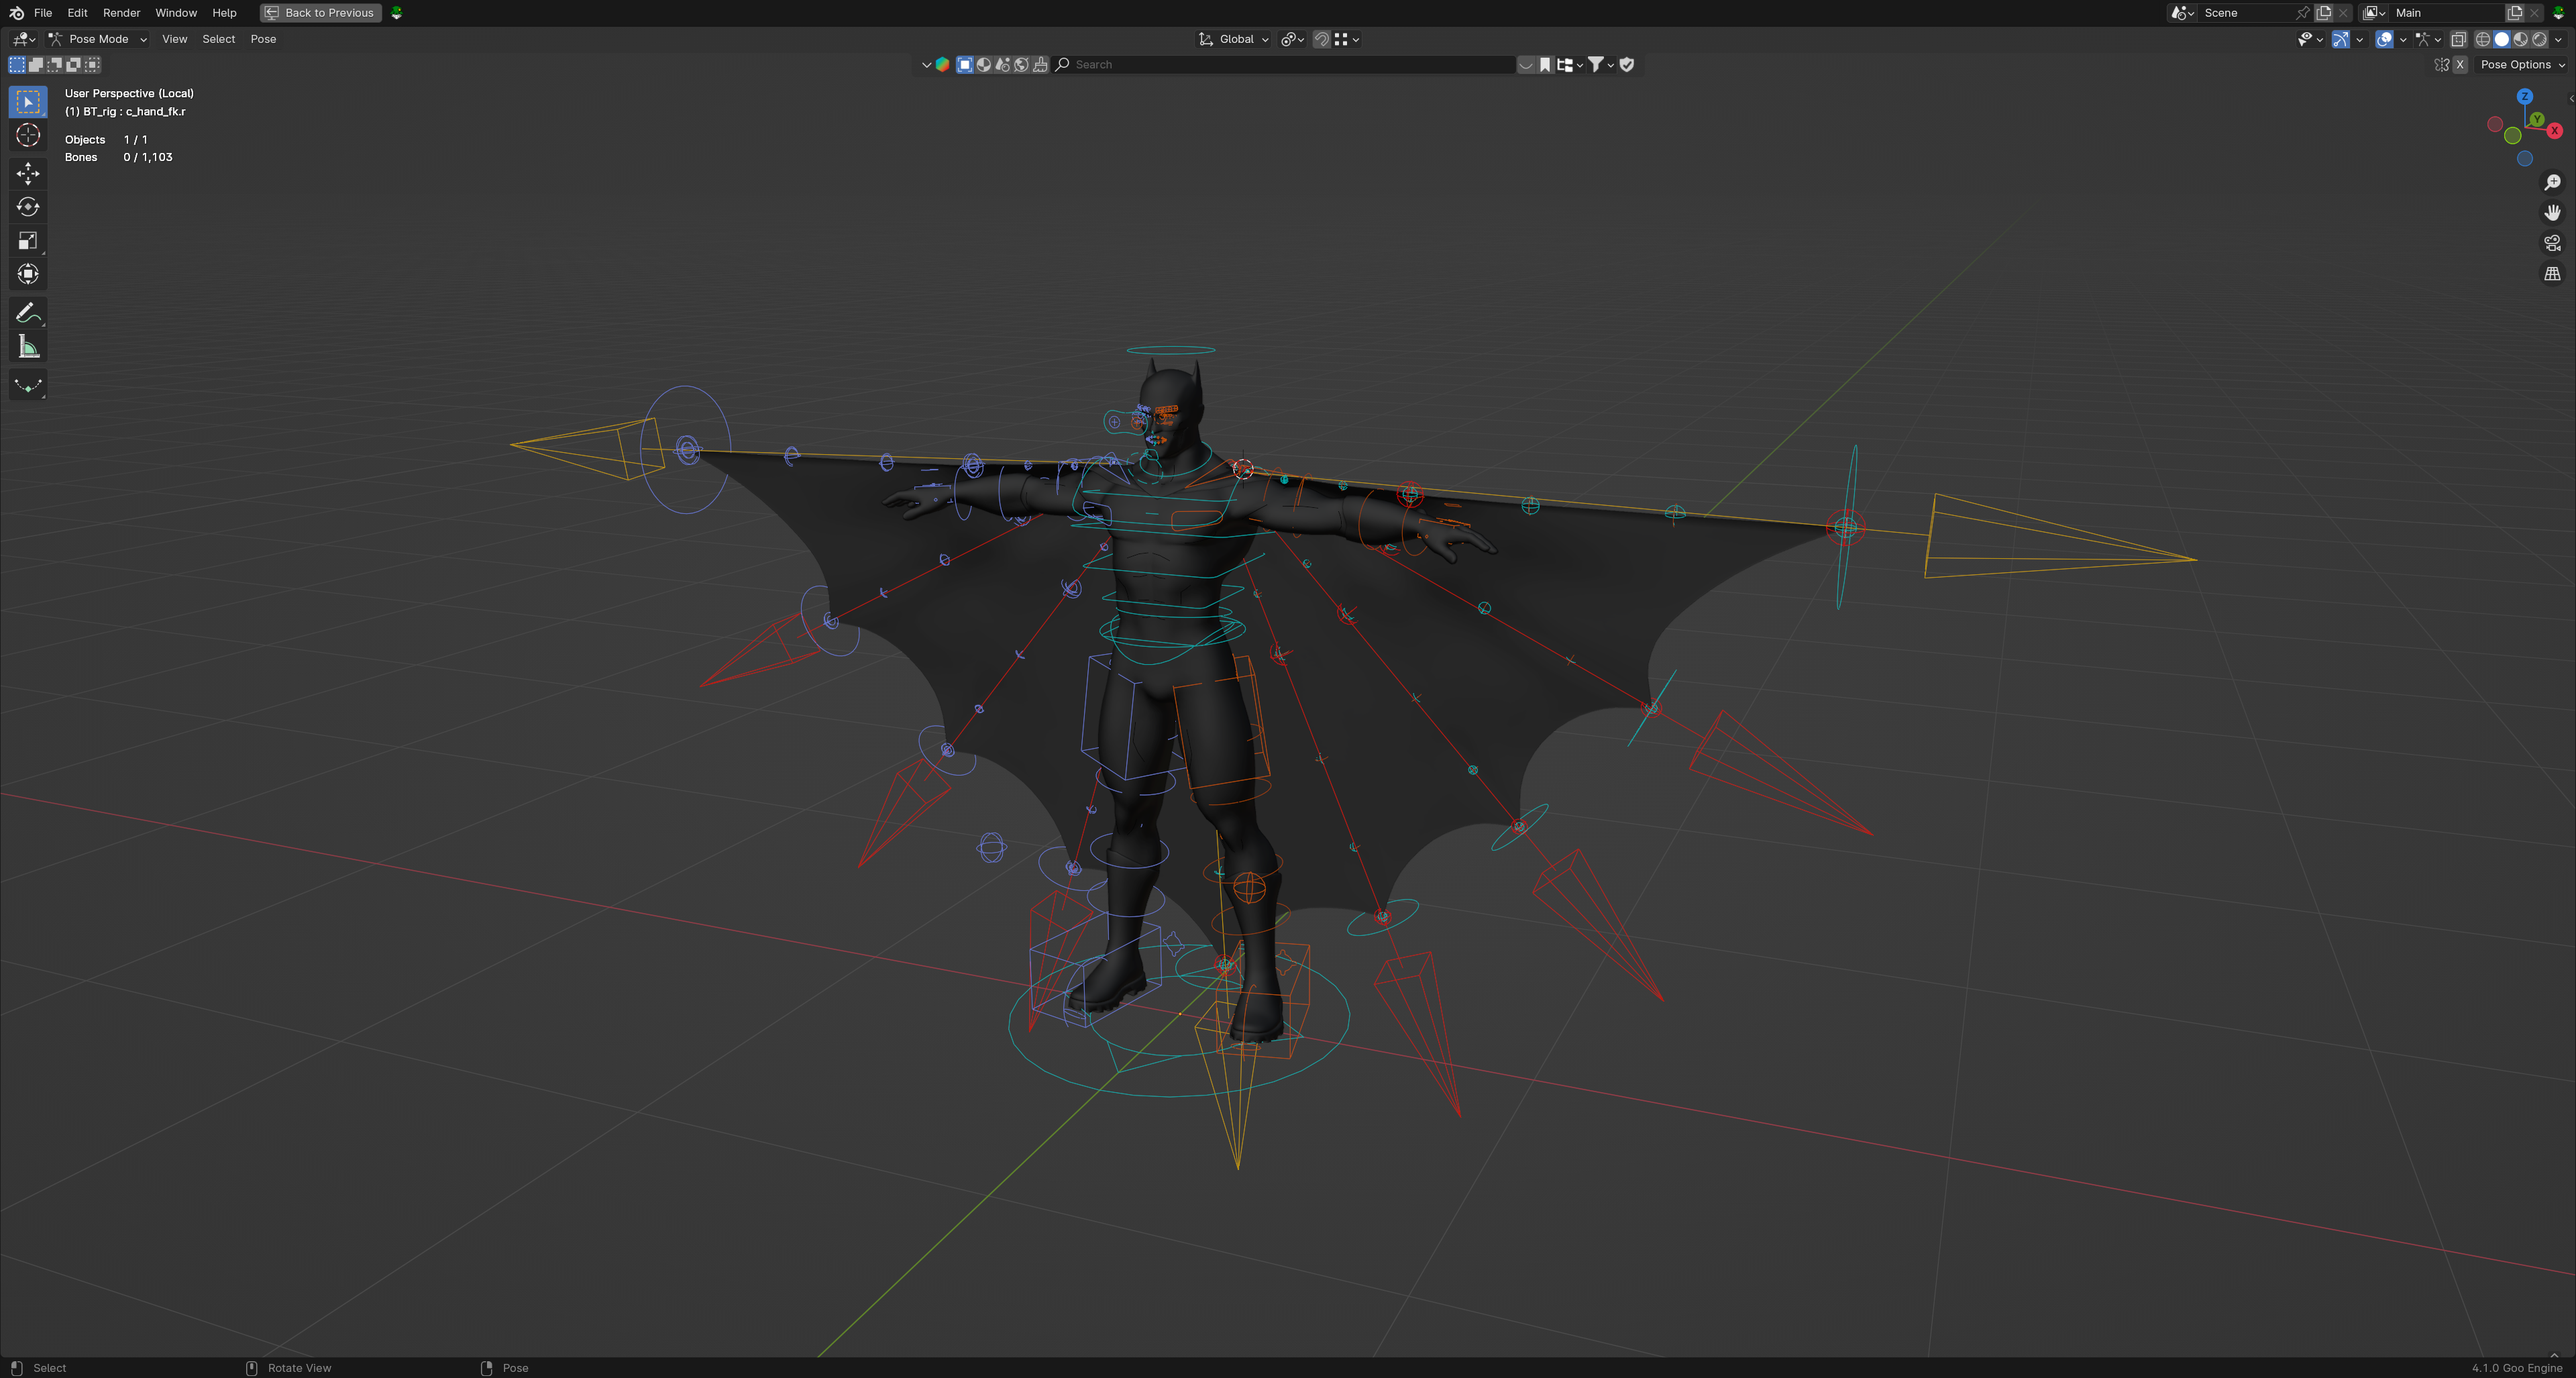Open the Pose Mode dropdown
The image size is (2576, 1378).
[98, 39]
